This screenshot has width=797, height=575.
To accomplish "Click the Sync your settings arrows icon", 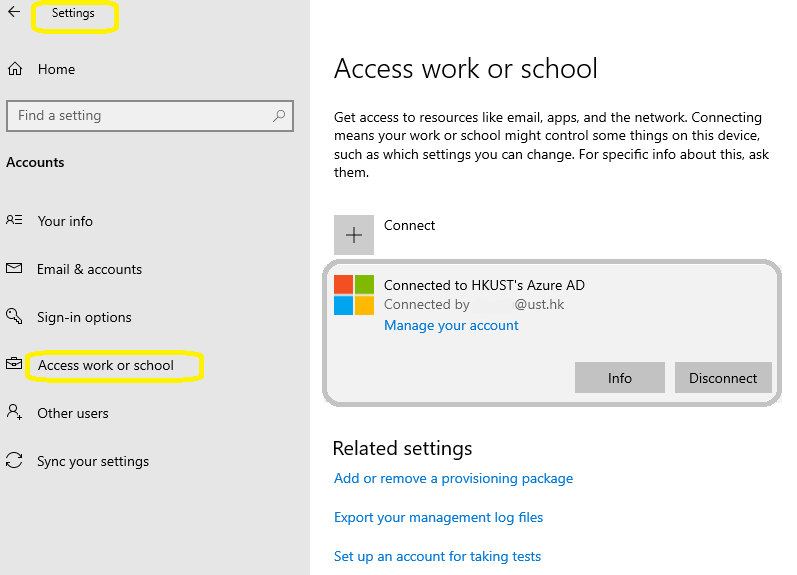I will [14, 460].
